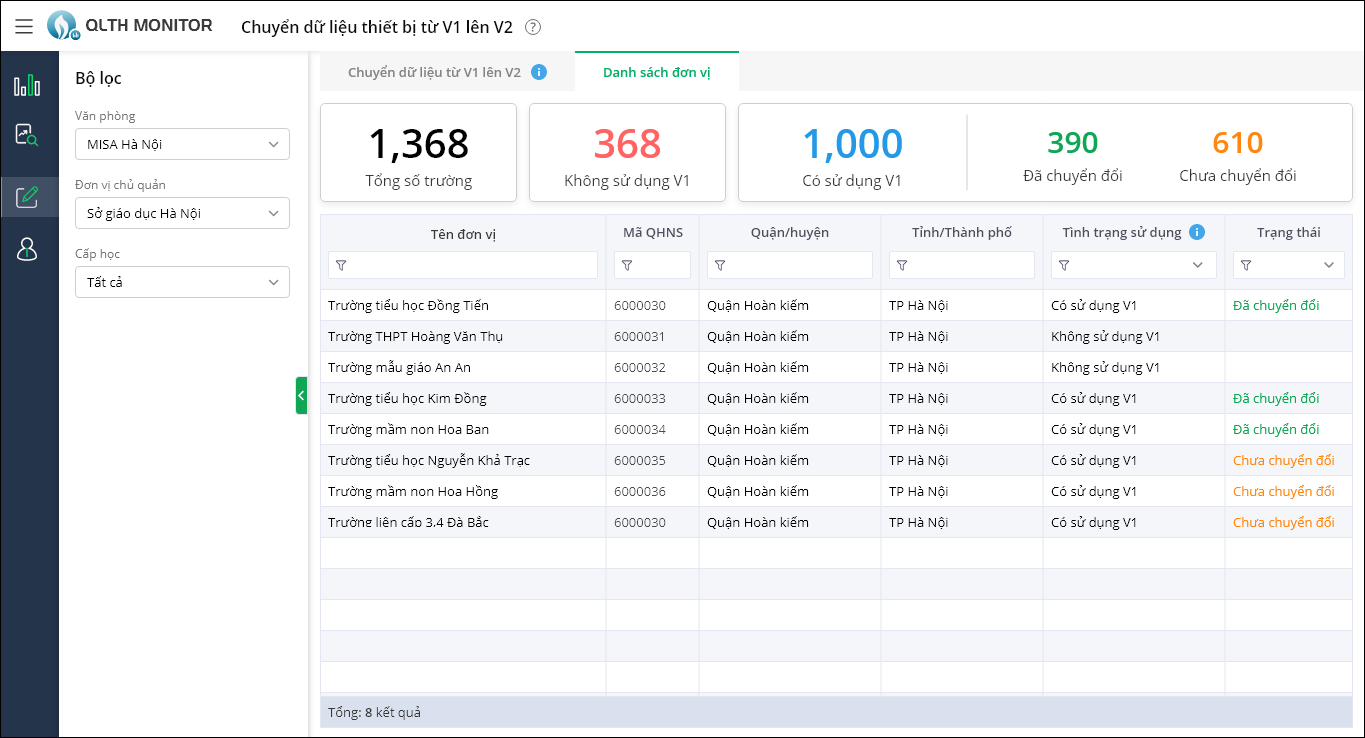Screen dimensions: 1365x738
Task: Click info icon on Chuyển dữ liệu tab
Action: point(539,72)
